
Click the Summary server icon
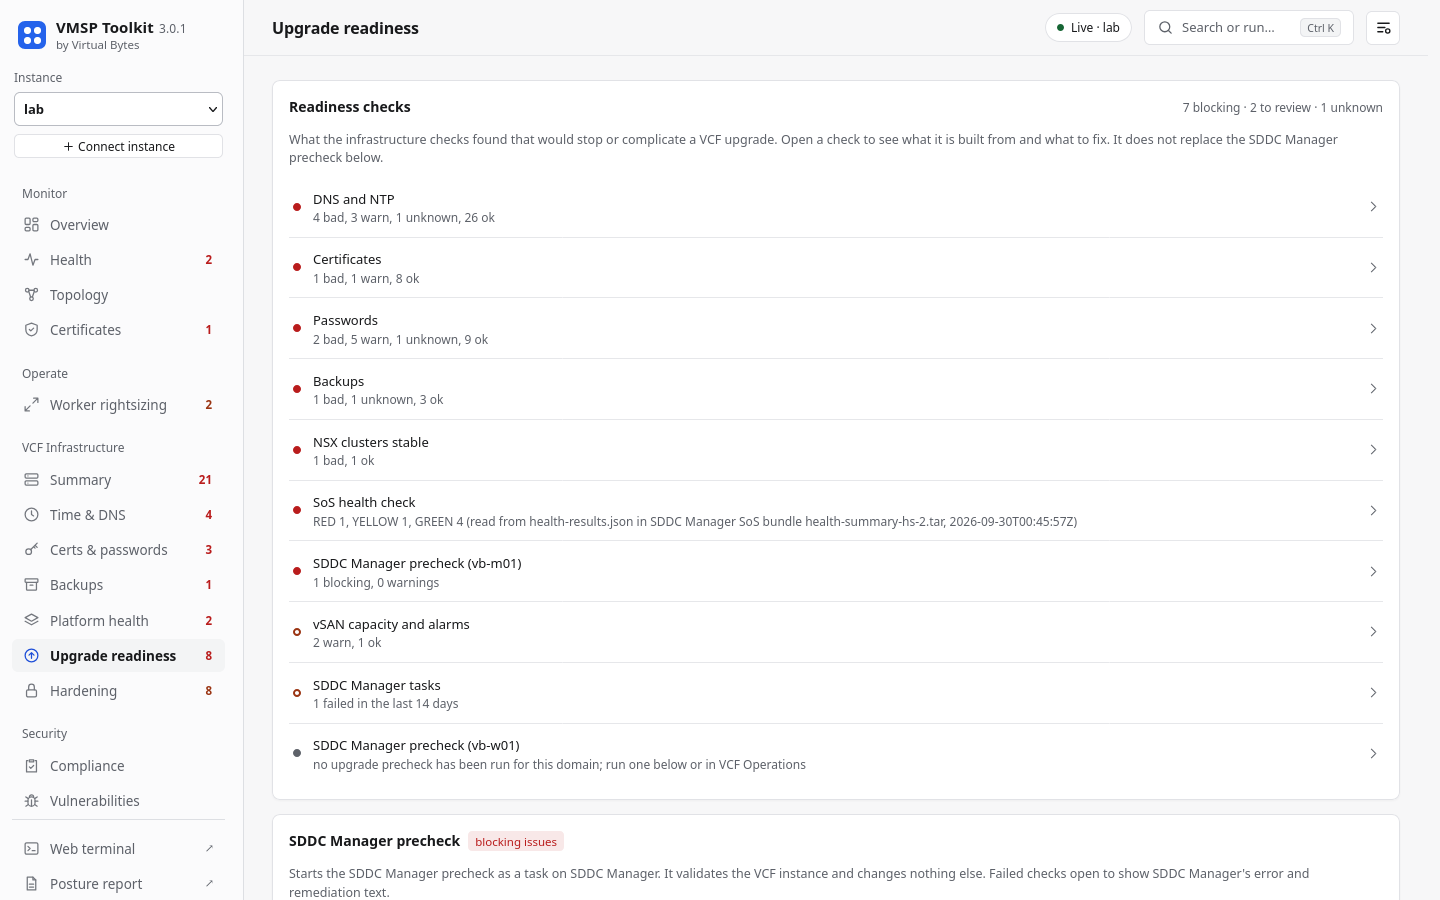[x=32, y=480]
